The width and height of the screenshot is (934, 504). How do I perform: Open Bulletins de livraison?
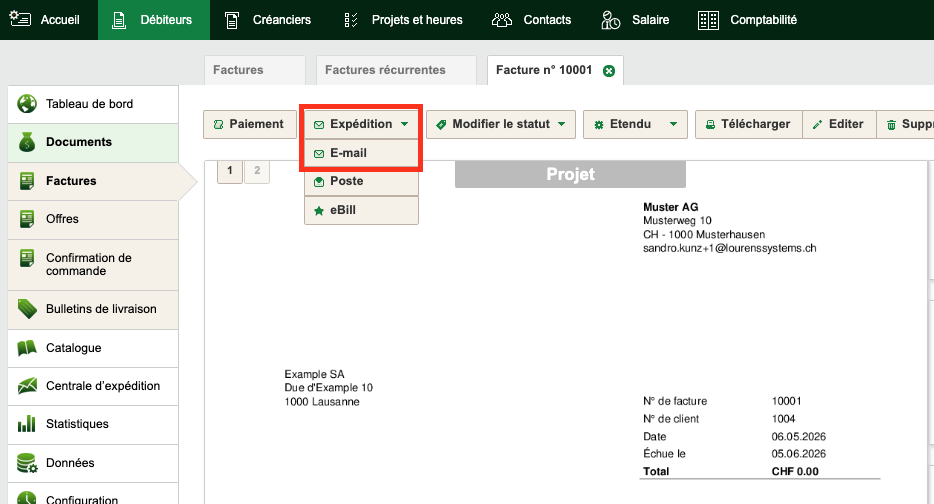point(93,309)
